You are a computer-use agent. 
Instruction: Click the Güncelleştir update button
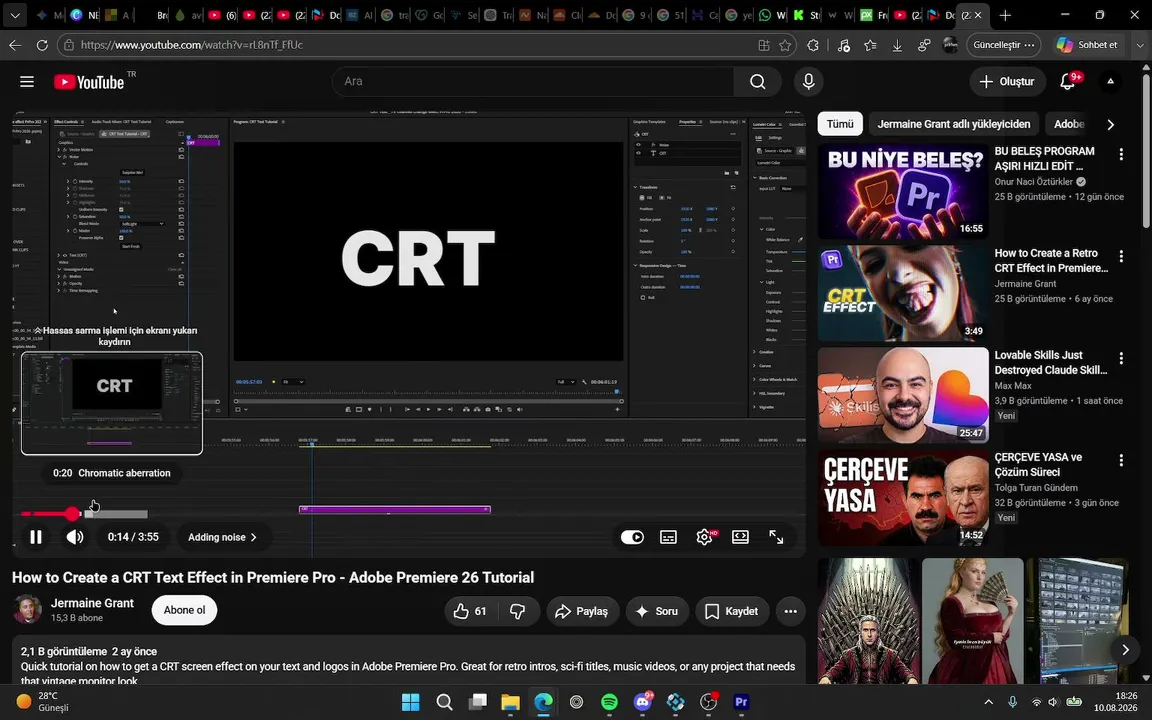pyautogui.click(x=1004, y=45)
